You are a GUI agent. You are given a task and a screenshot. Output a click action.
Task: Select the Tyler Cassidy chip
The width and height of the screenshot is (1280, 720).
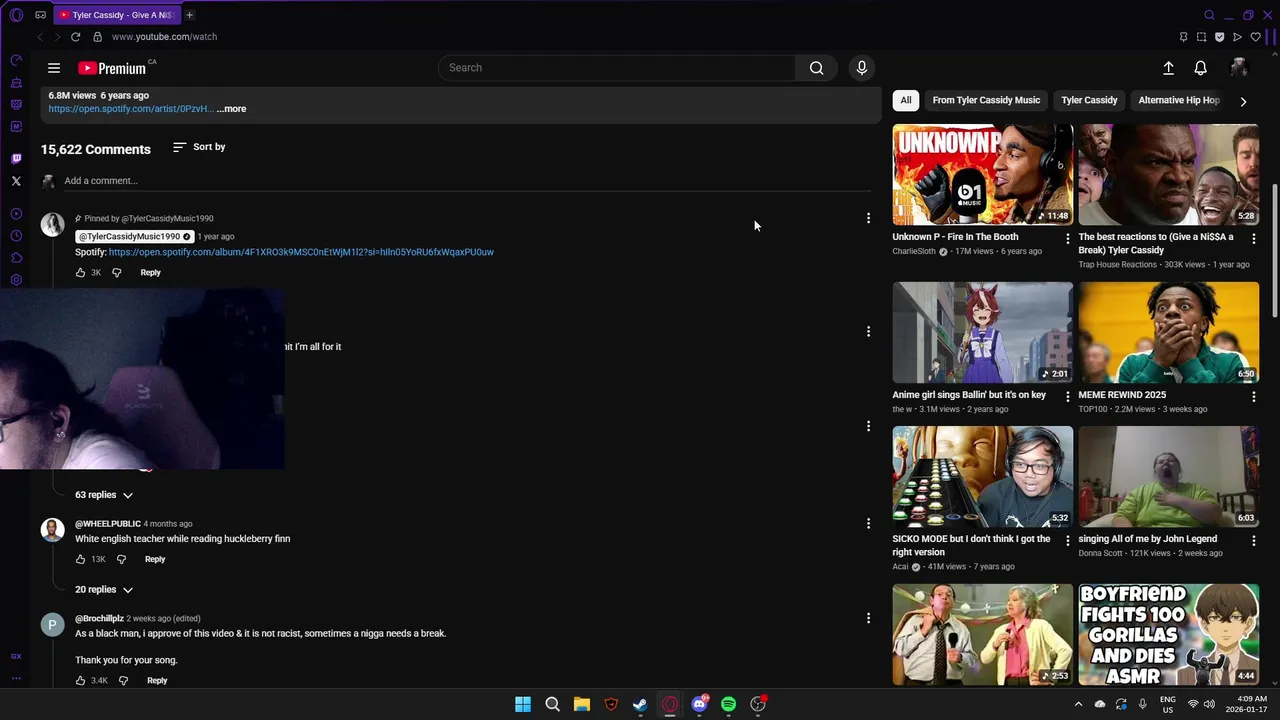coord(1089,100)
